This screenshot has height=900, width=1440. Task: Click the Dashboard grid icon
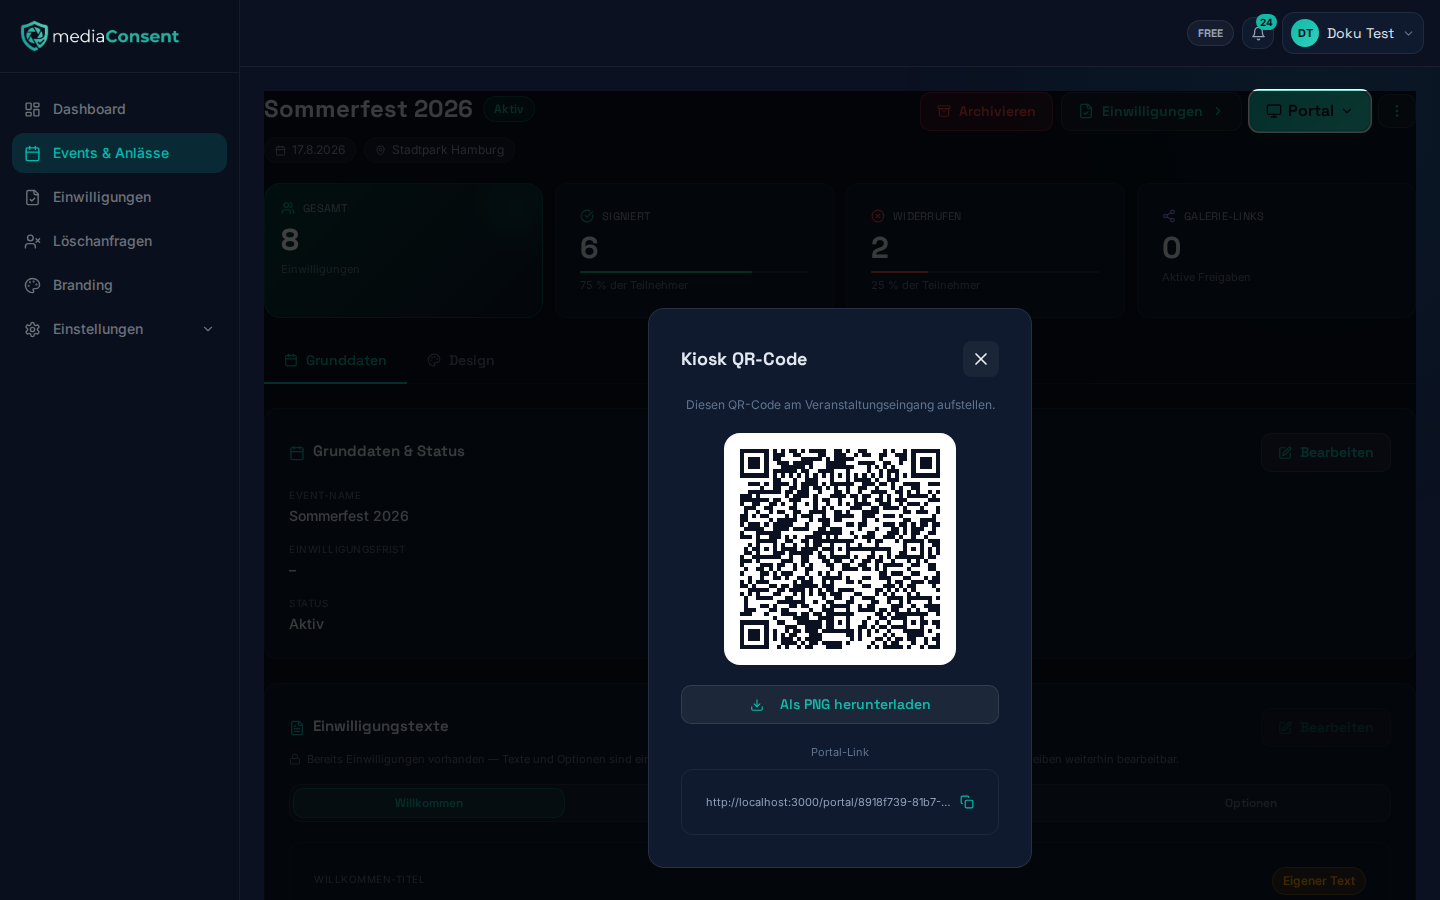click(33, 109)
